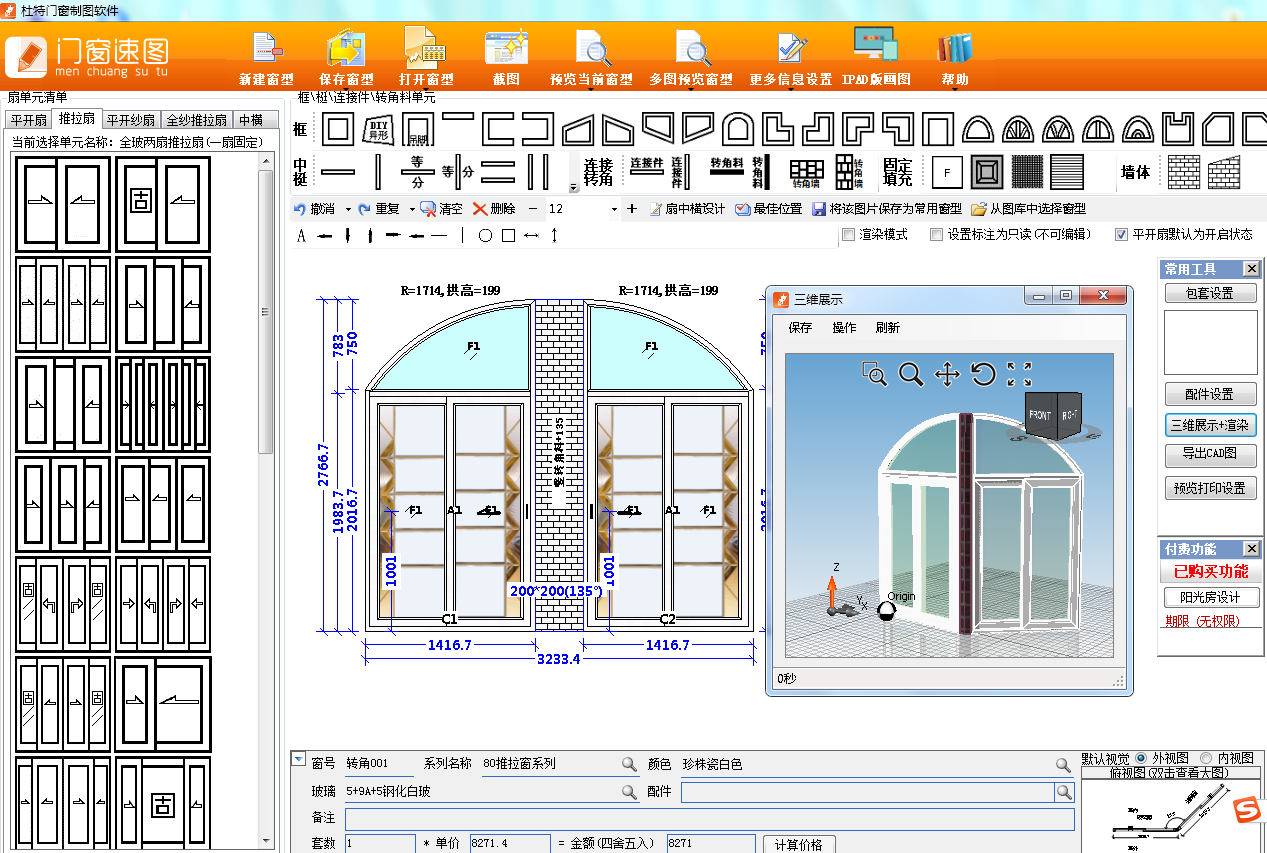Image resolution: width=1267 pixels, height=853 pixels.
Task: Click the 打开窗型 open icon
Action: click(426, 49)
